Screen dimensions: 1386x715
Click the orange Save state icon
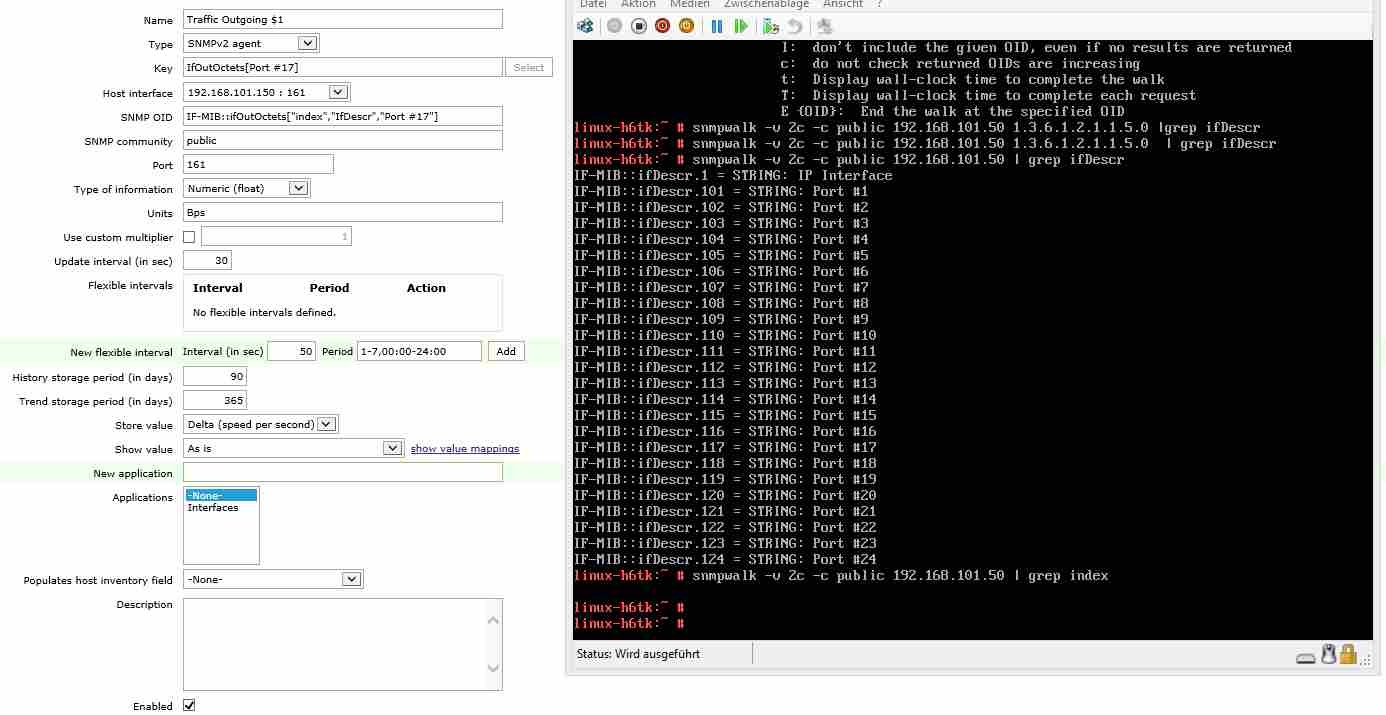tap(686, 26)
